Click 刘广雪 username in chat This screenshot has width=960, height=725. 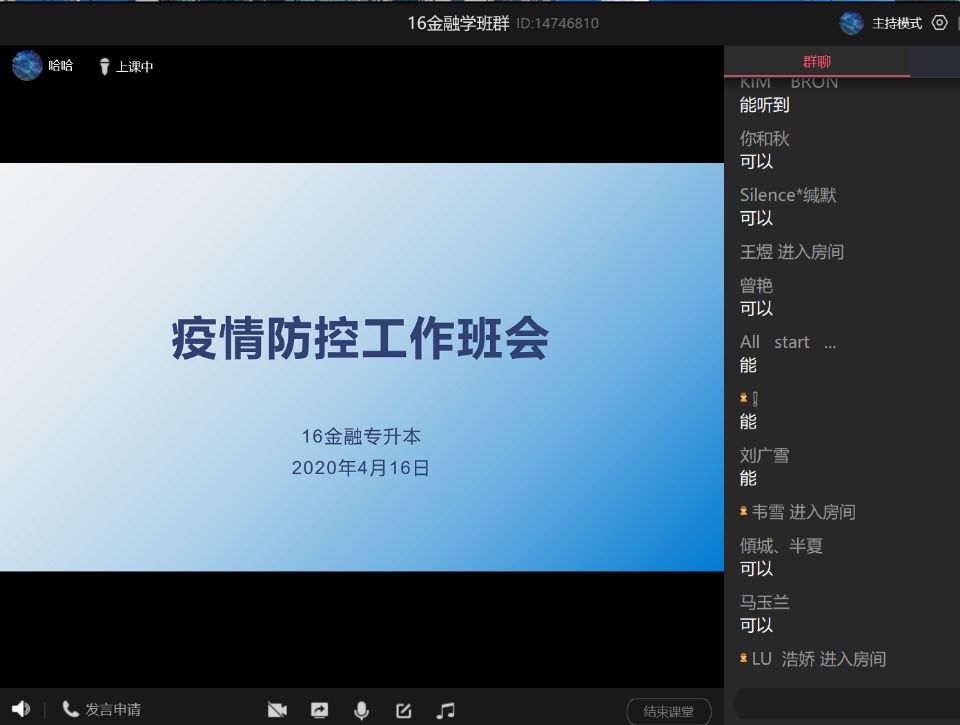click(x=764, y=456)
